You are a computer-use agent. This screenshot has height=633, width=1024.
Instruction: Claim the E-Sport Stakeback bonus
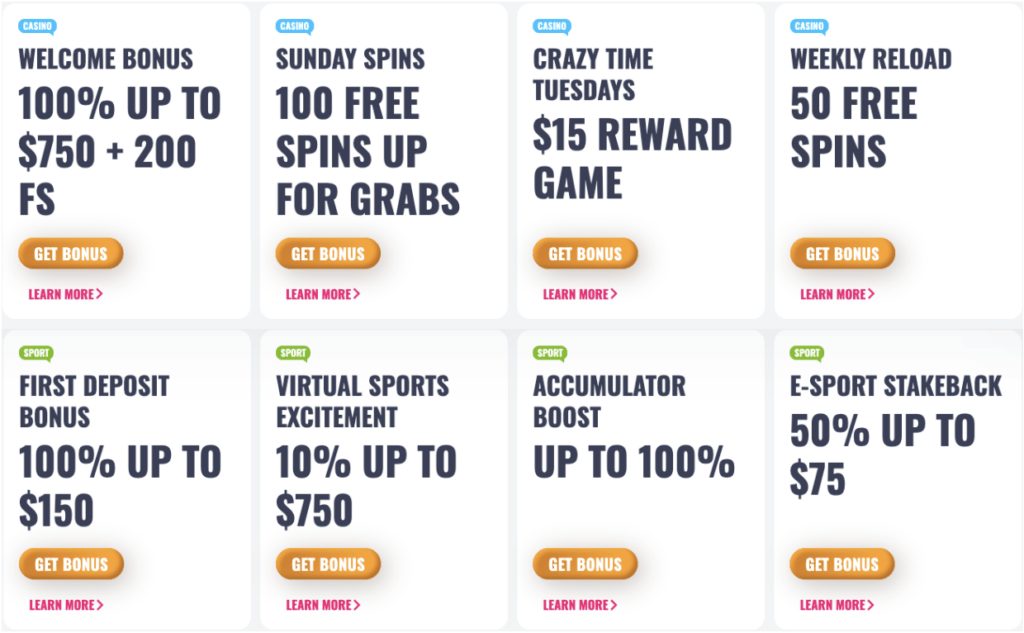pyautogui.click(x=842, y=564)
